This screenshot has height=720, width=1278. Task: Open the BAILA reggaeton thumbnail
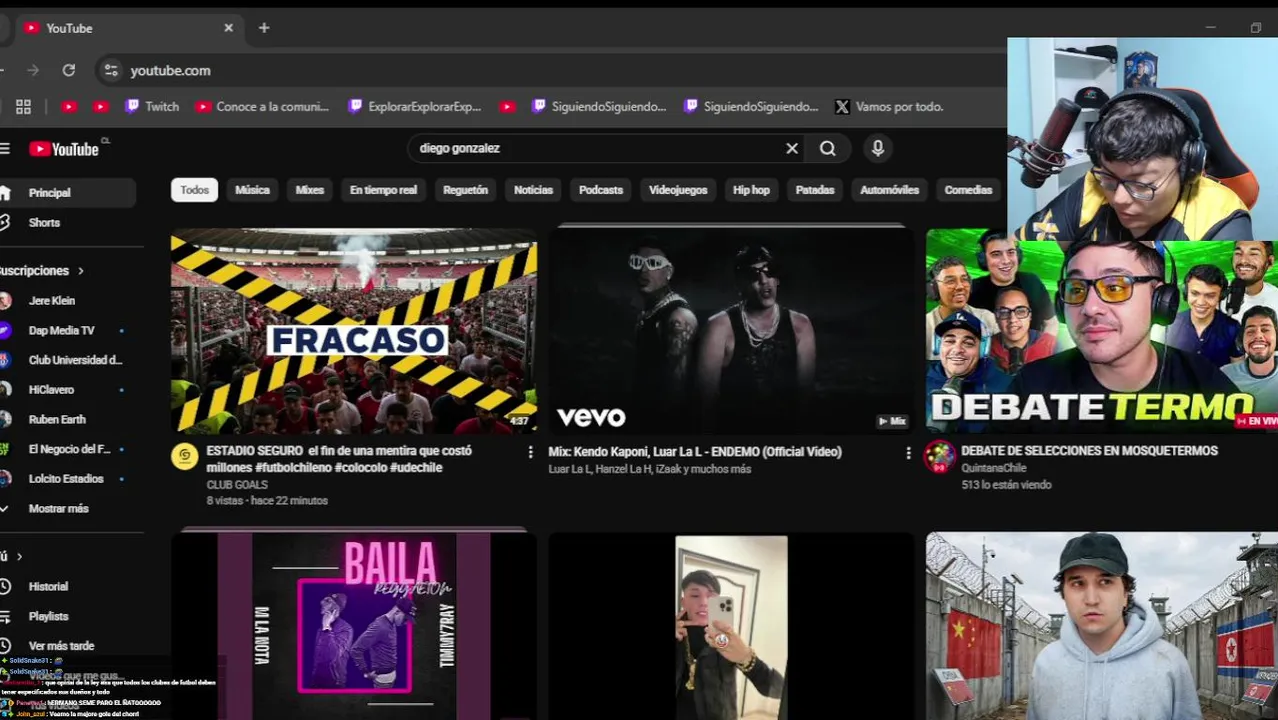[x=354, y=626]
